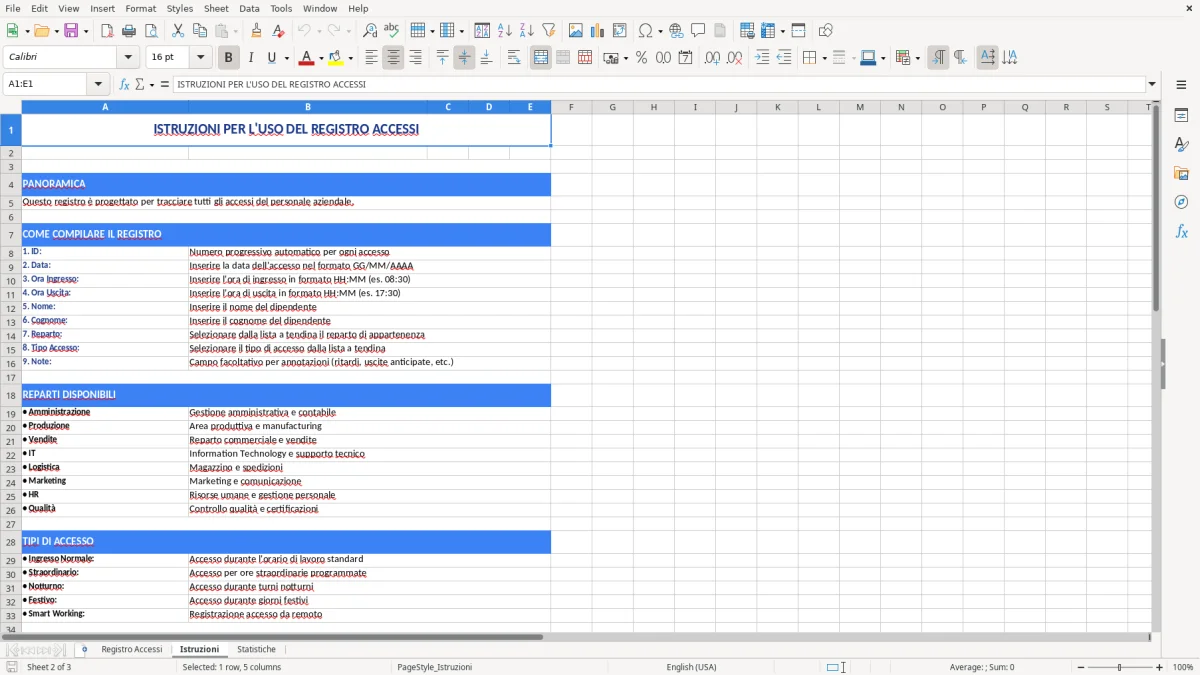Viewport: 1200px width, 675px height.
Task: Switch to the Registro Accessi sheet
Action: 131,649
